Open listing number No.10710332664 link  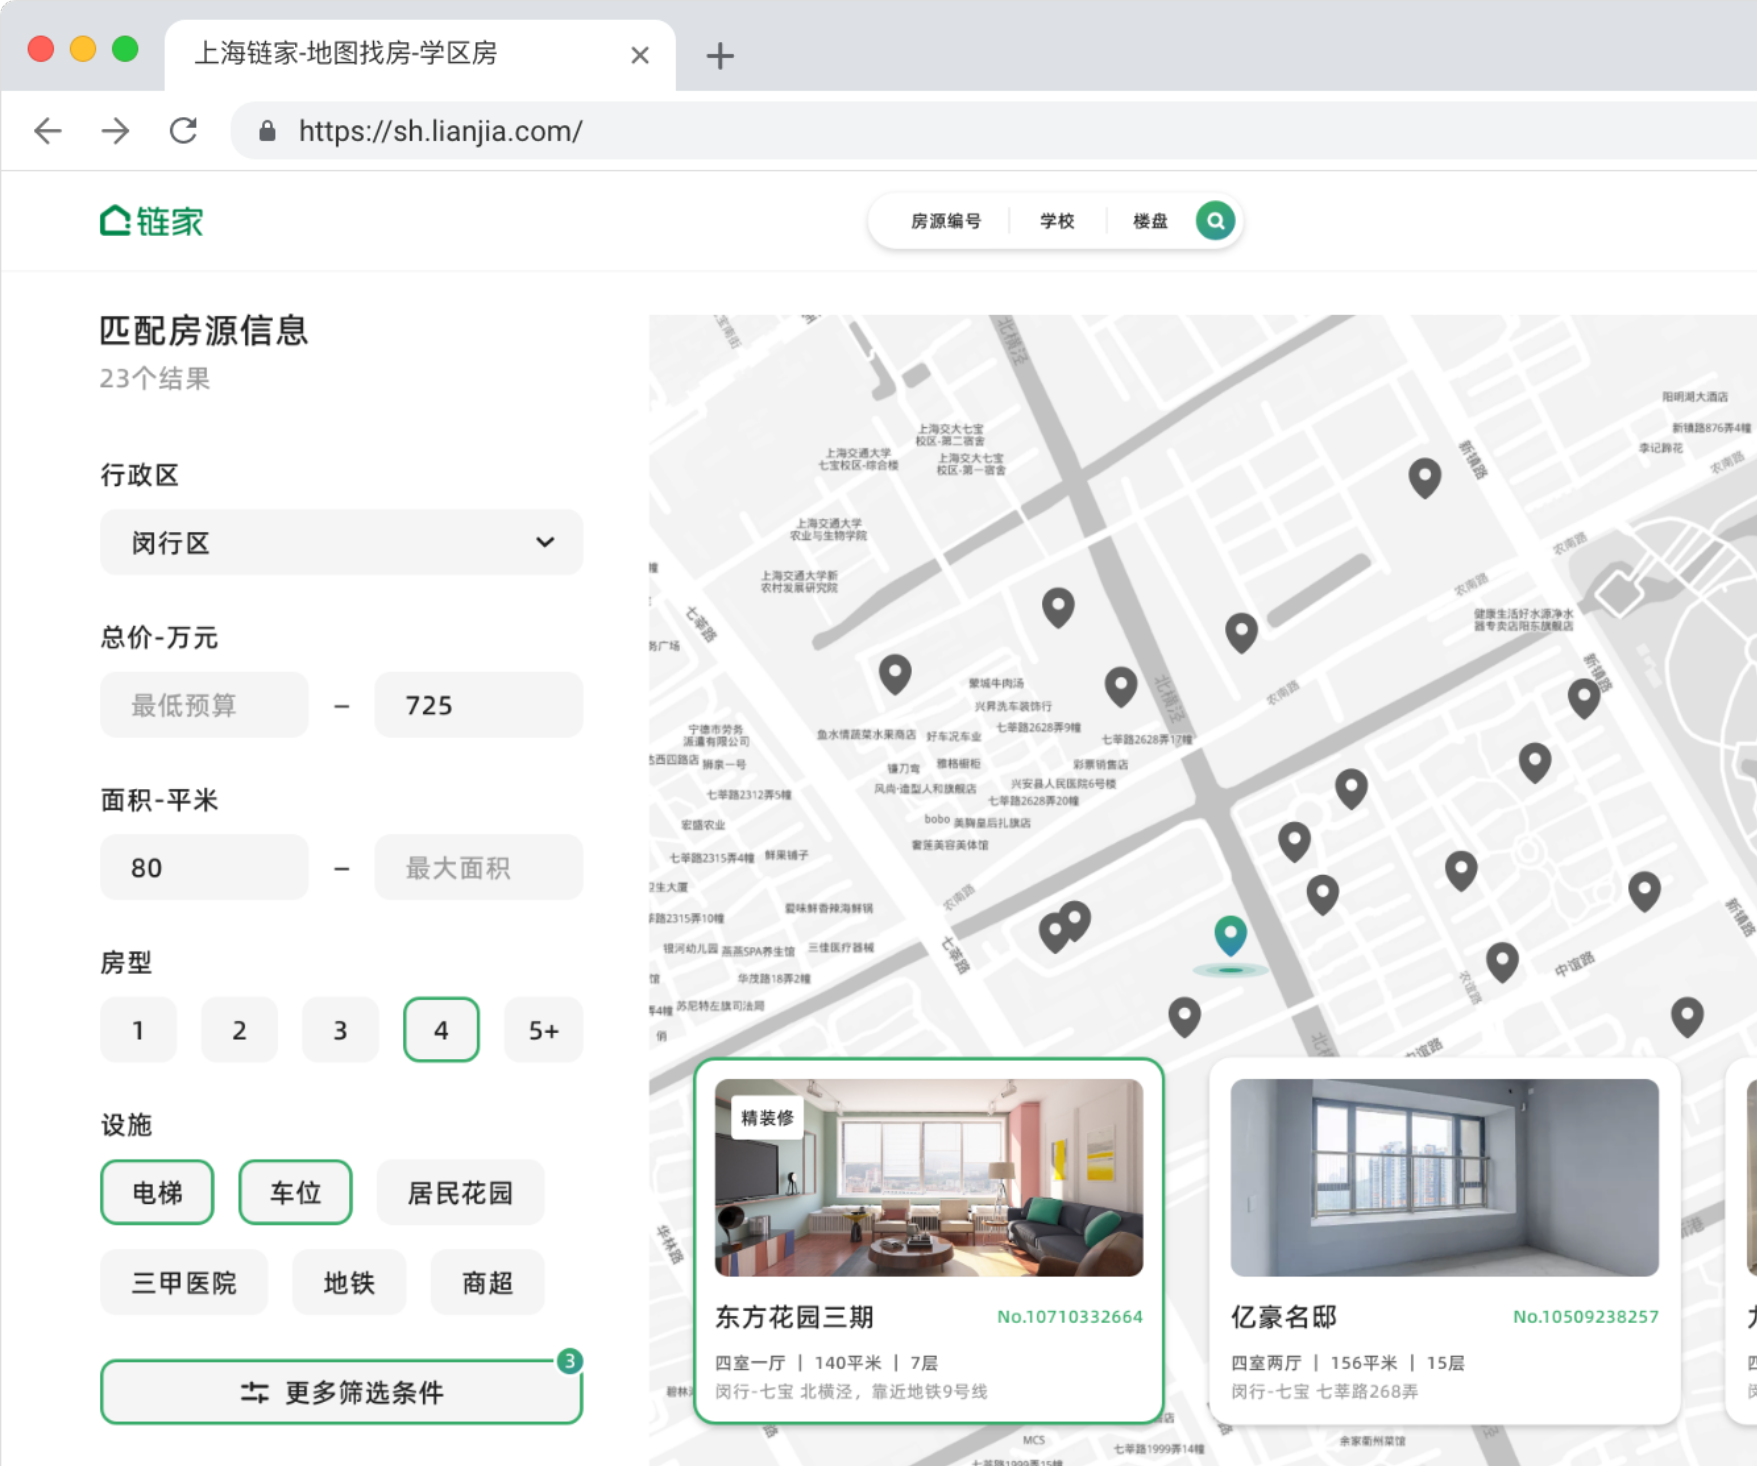1069,1317
